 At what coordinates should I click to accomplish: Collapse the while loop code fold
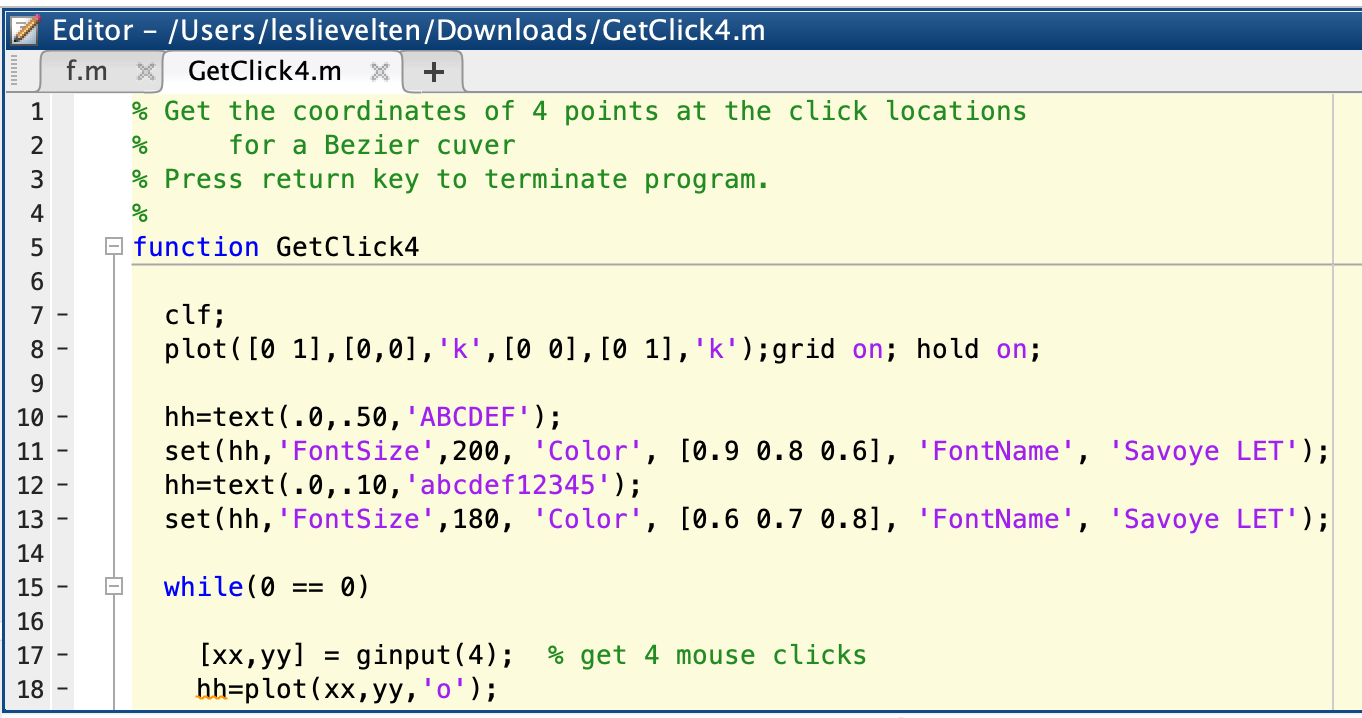coord(113,586)
